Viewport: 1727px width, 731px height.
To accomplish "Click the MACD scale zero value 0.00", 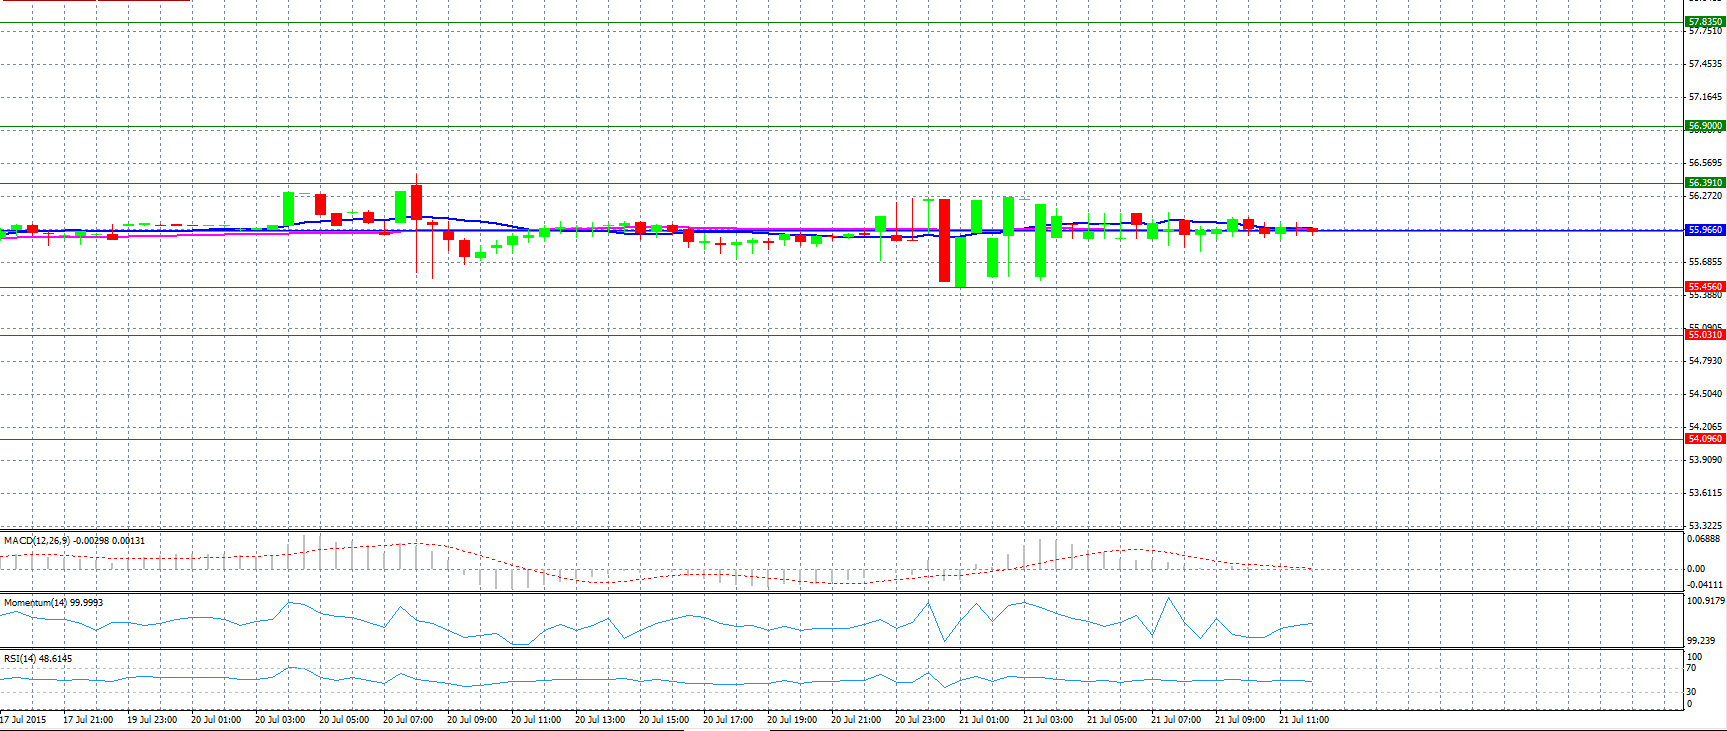I will coord(1696,568).
